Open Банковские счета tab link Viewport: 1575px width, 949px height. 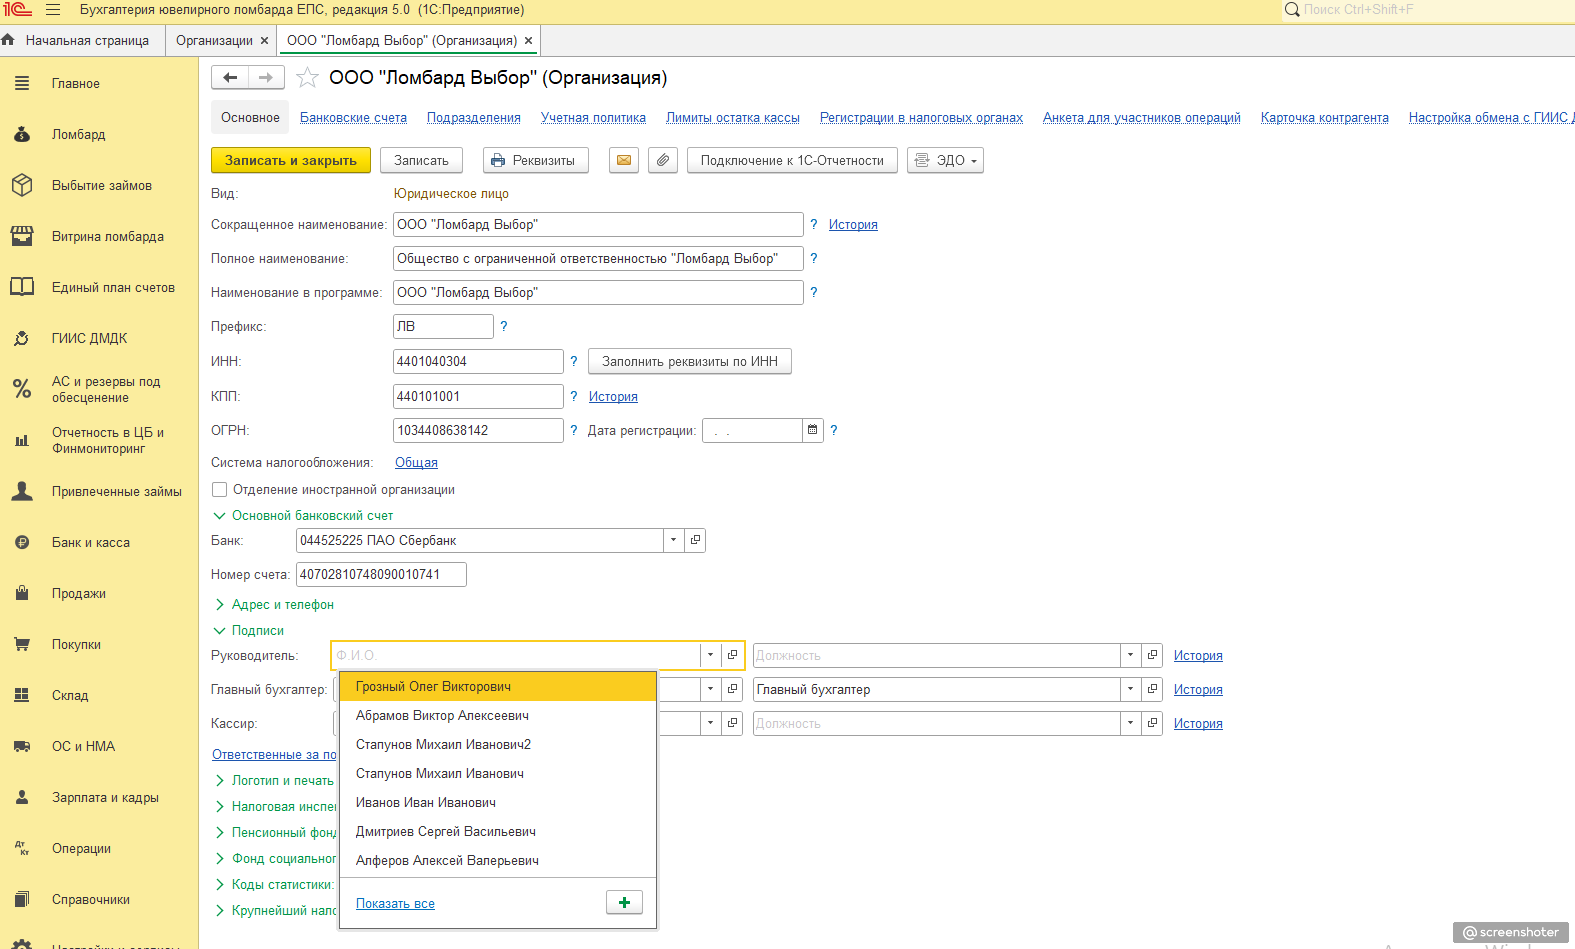353,118
